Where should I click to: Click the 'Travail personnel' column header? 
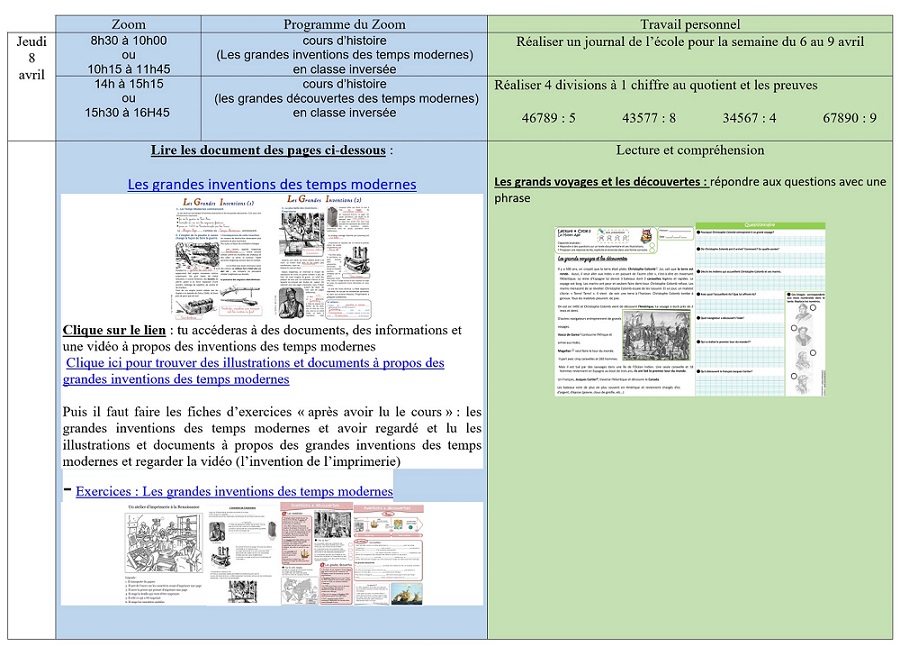point(690,24)
